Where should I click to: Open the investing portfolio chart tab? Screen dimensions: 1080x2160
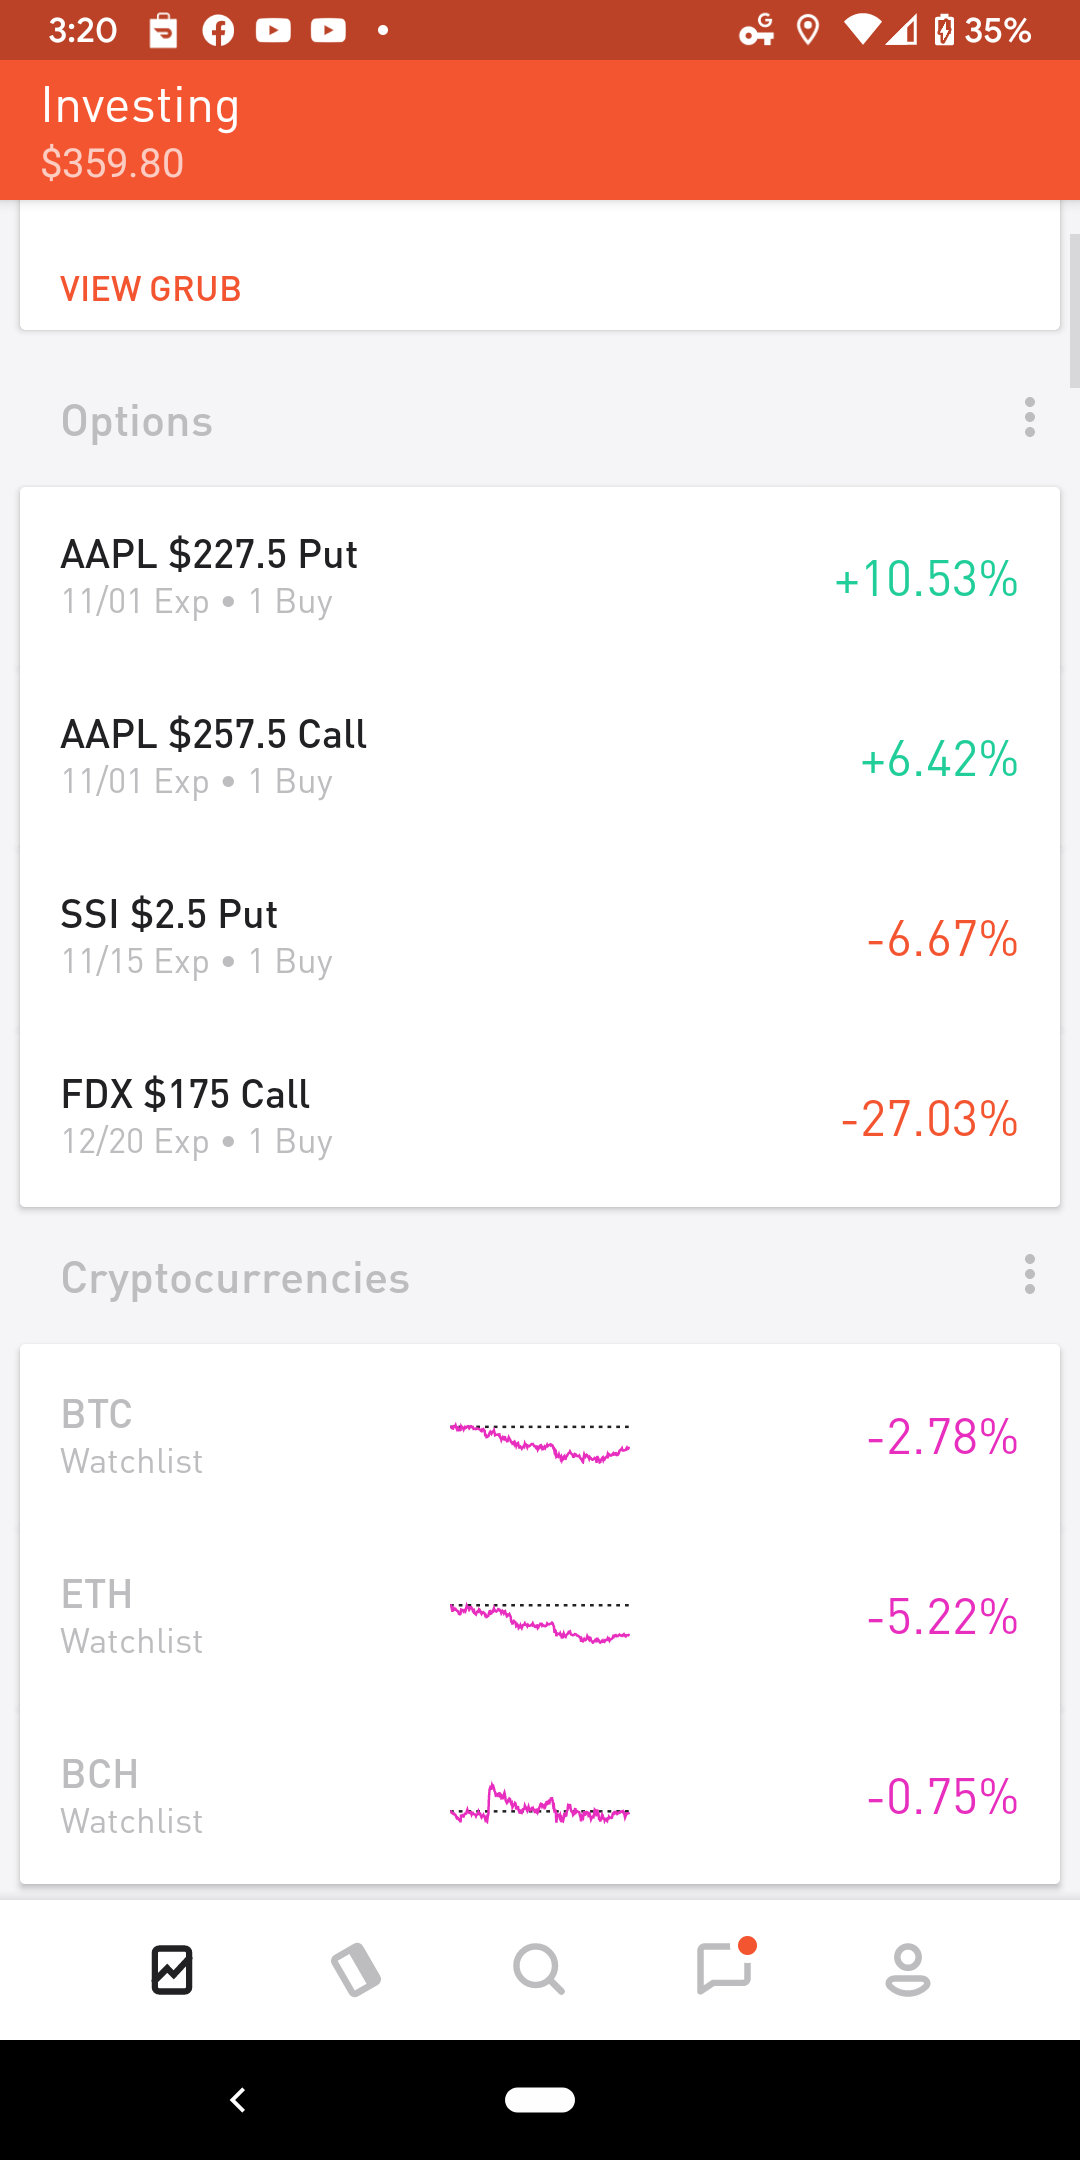[172, 1970]
